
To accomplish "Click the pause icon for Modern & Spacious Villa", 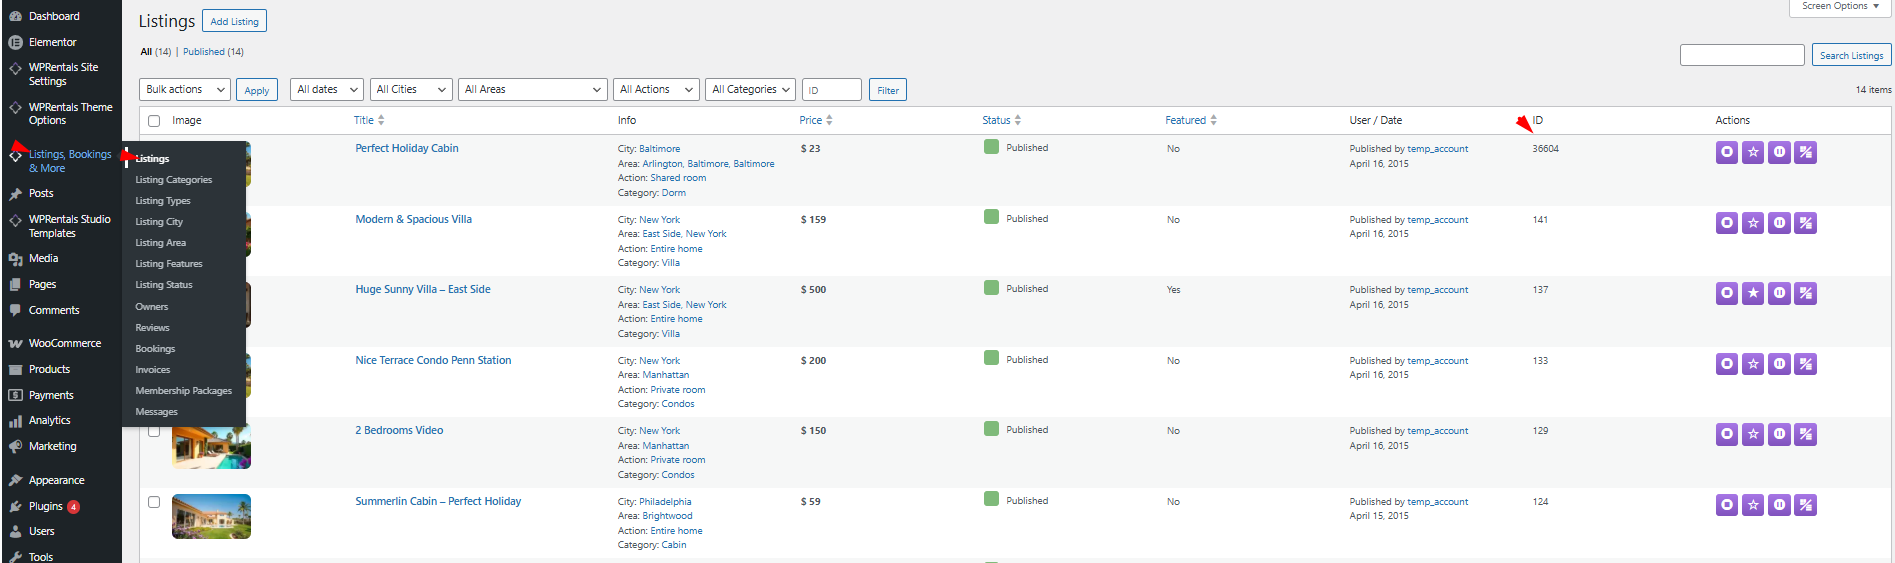I will click(1779, 223).
